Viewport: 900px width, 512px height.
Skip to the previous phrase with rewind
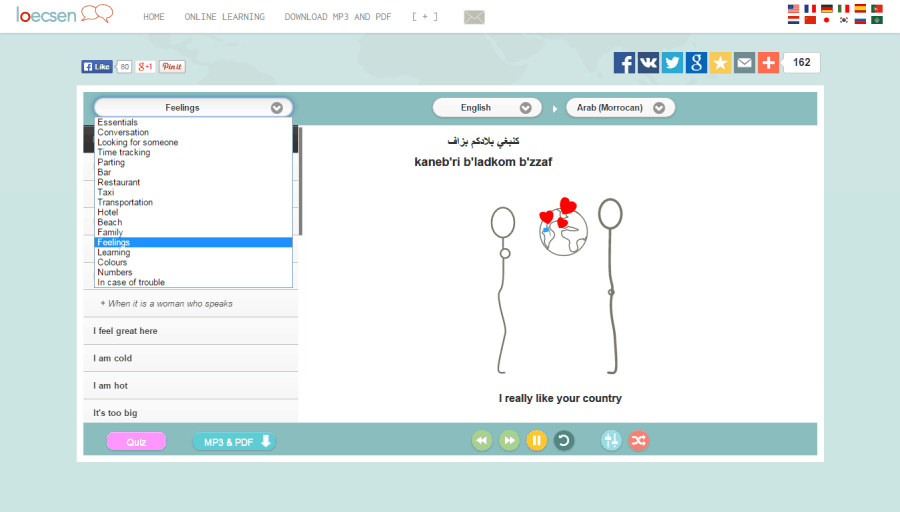click(482, 441)
